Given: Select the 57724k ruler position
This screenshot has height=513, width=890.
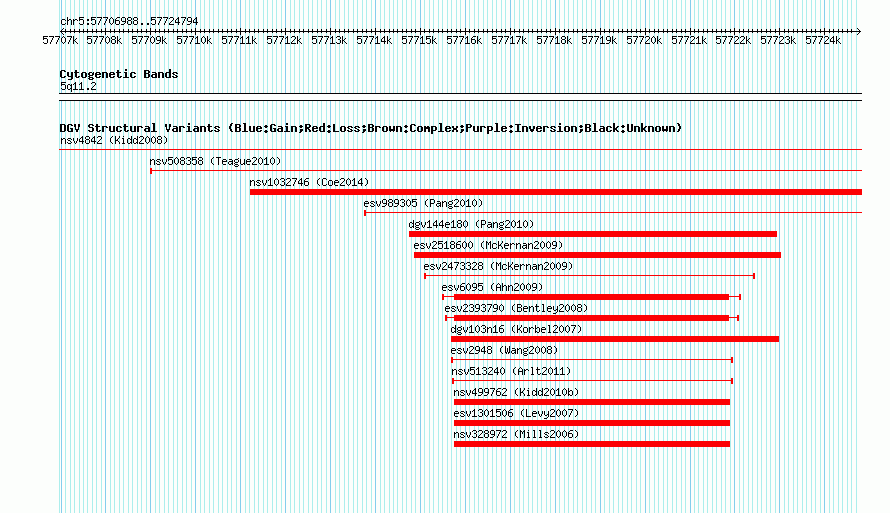Looking at the screenshot, I should [823, 40].
